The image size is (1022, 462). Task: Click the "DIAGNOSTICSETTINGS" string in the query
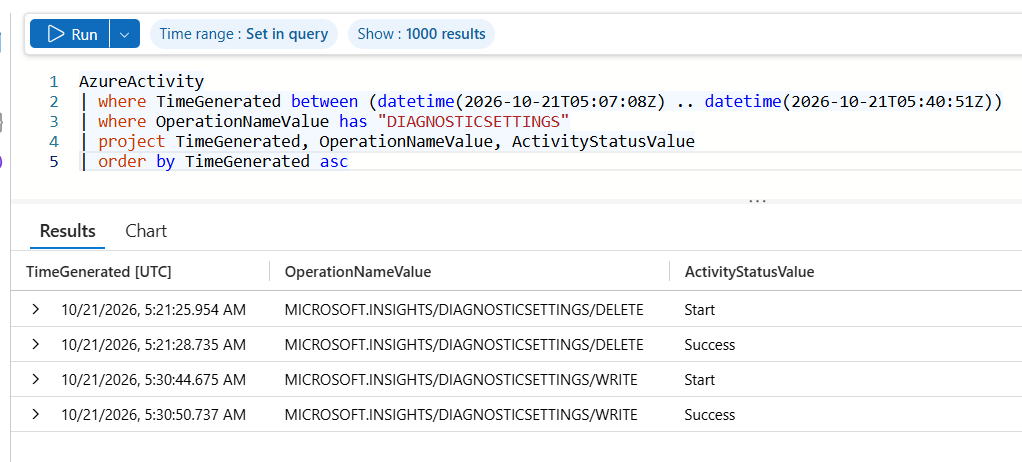pos(474,122)
